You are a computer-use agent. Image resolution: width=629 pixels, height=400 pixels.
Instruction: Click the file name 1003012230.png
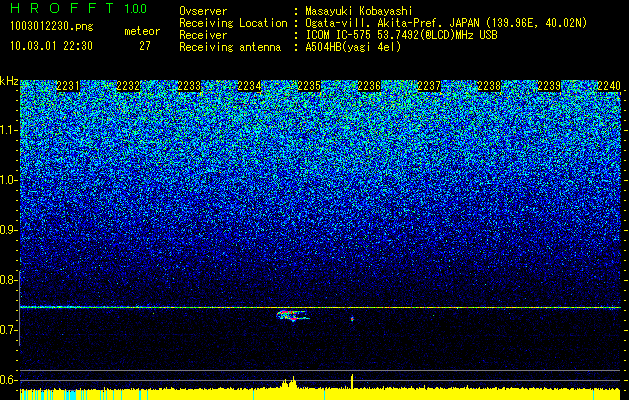52,26
